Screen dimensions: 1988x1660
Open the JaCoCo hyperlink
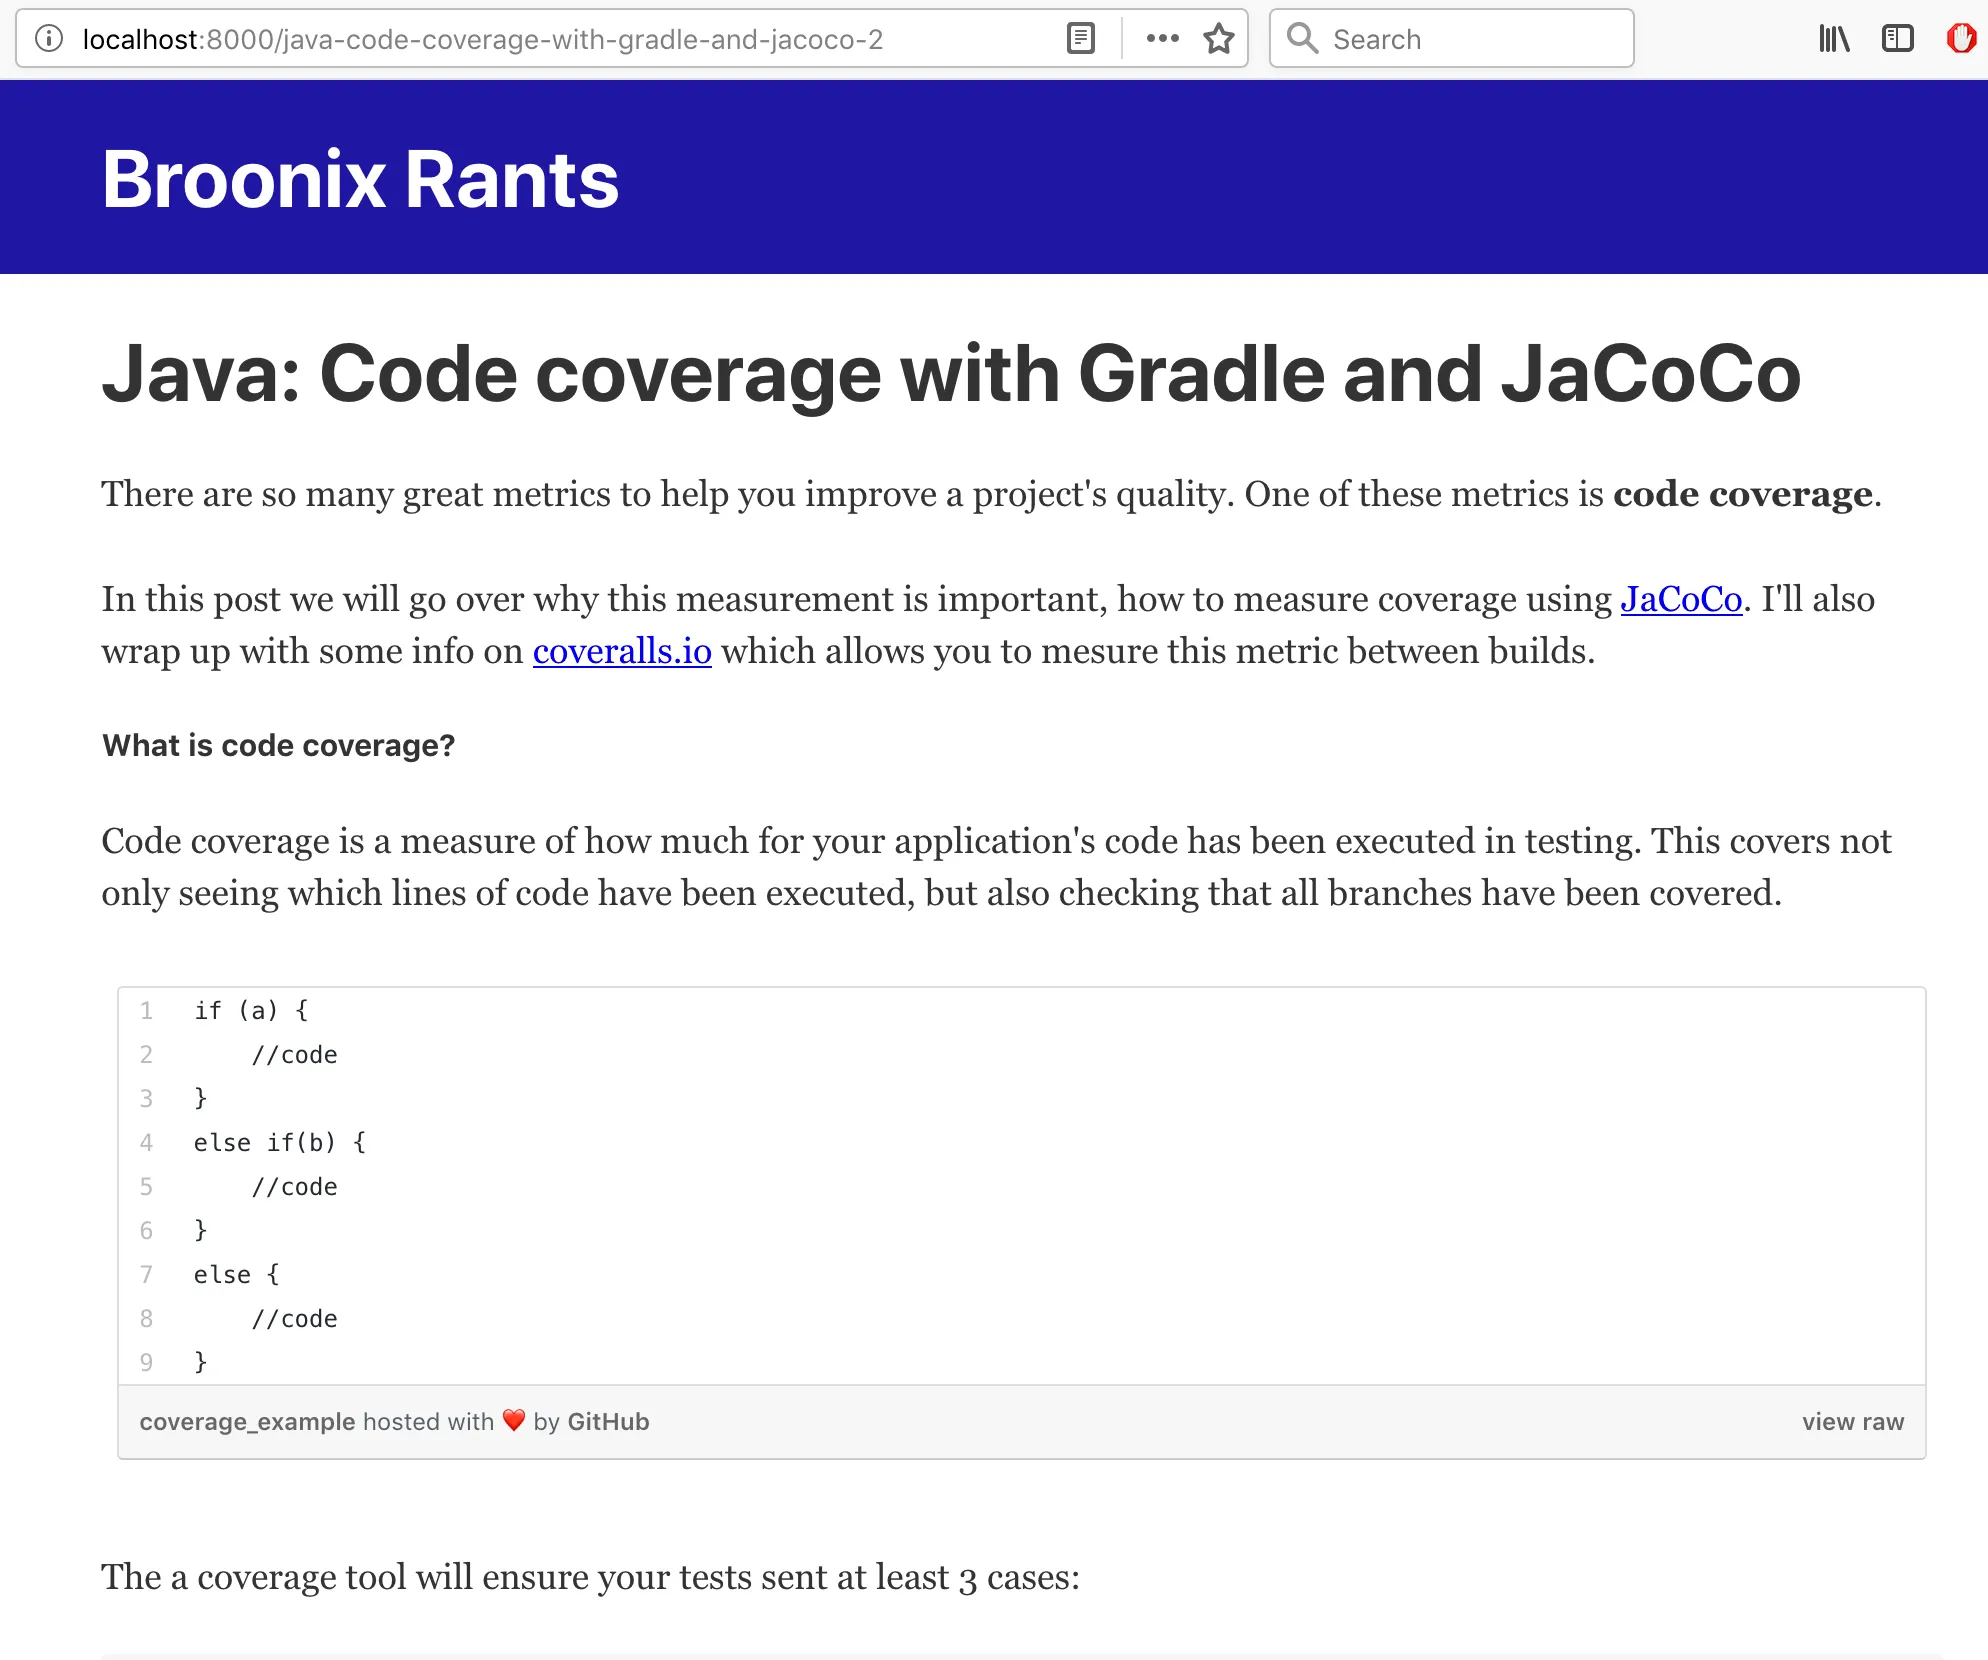tap(1681, 599)
